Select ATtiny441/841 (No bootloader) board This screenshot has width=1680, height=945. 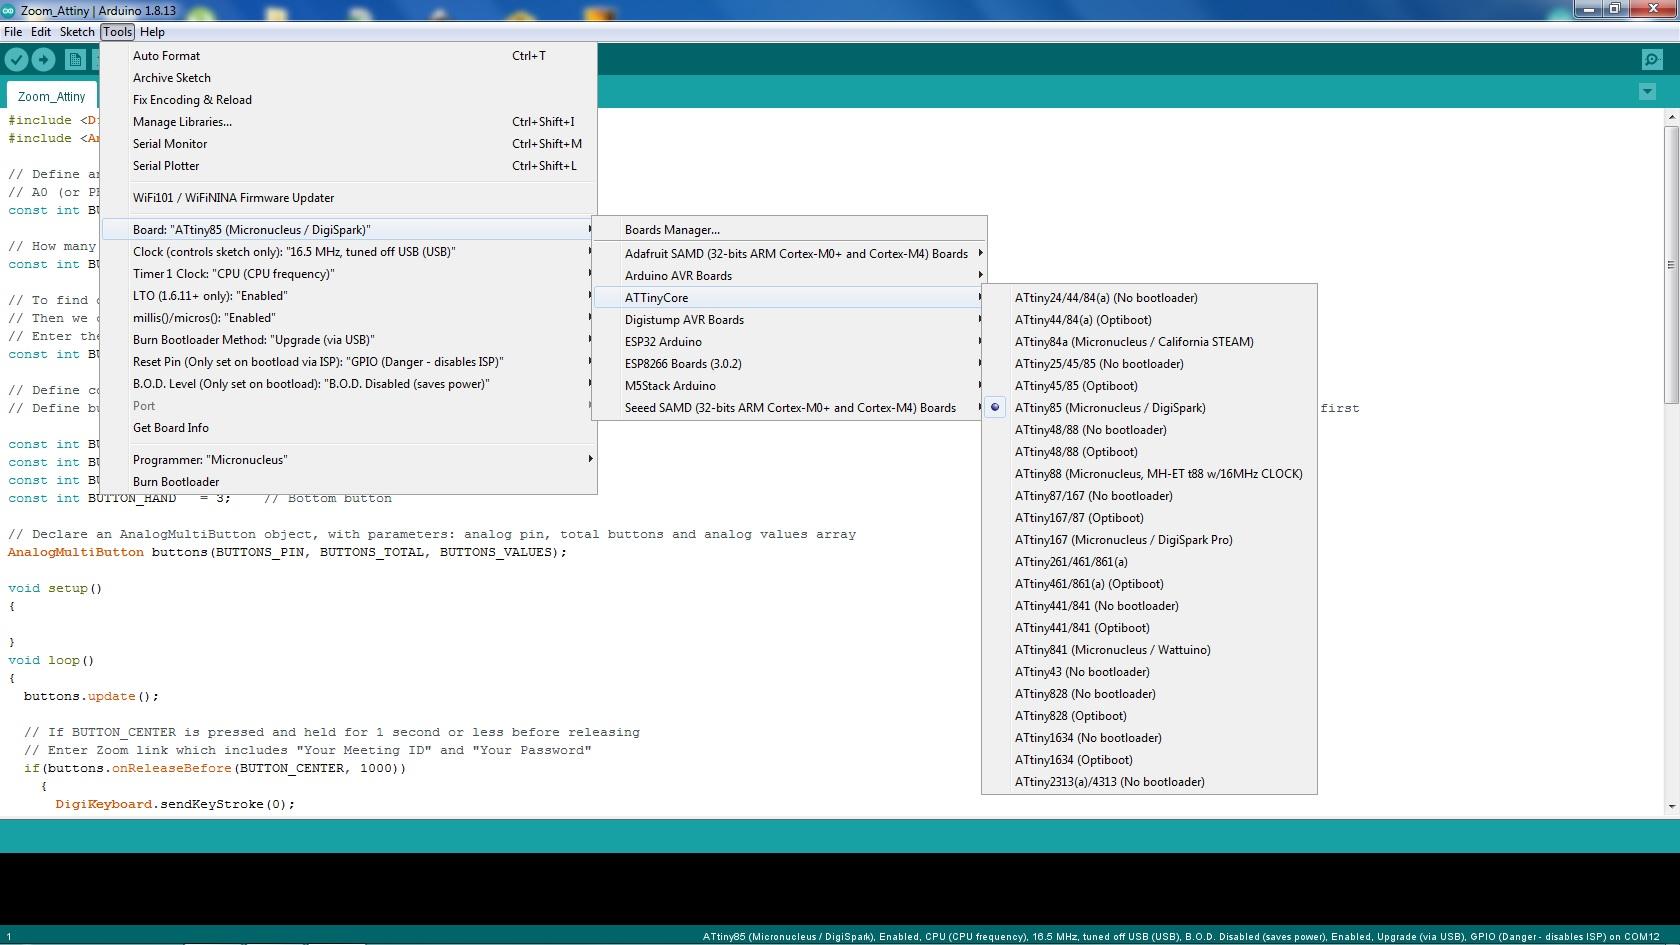click(x=1149, y=606)
